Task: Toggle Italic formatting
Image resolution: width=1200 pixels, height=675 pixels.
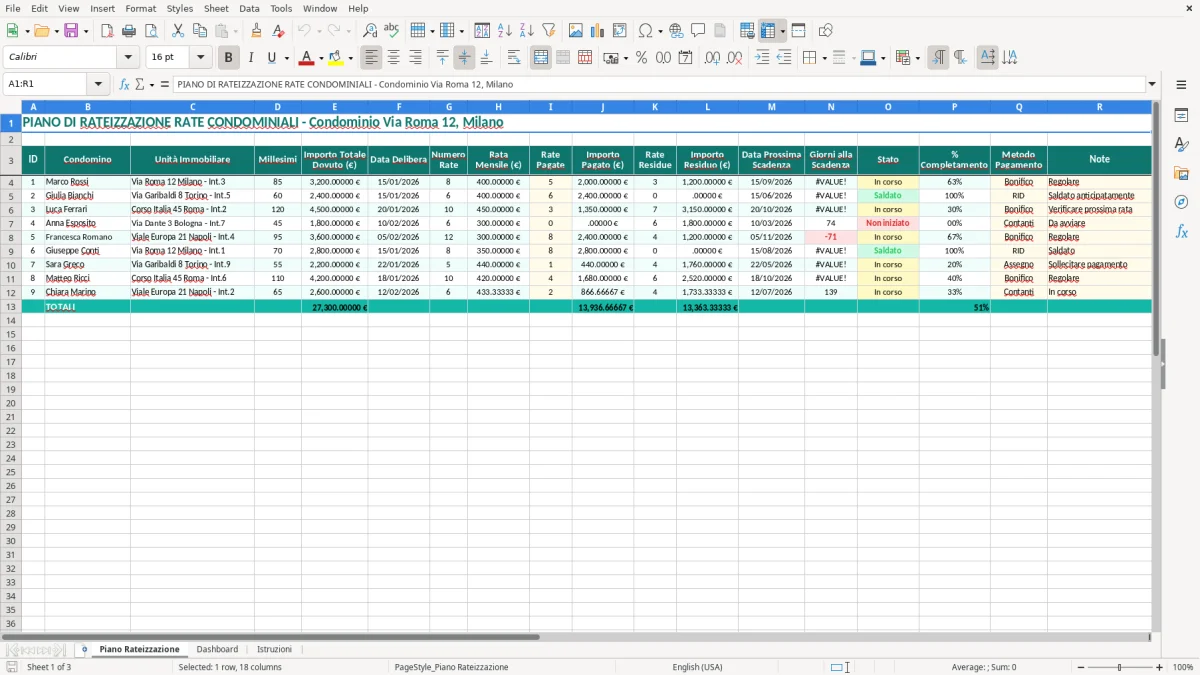Action: click(x=250, y=58)
